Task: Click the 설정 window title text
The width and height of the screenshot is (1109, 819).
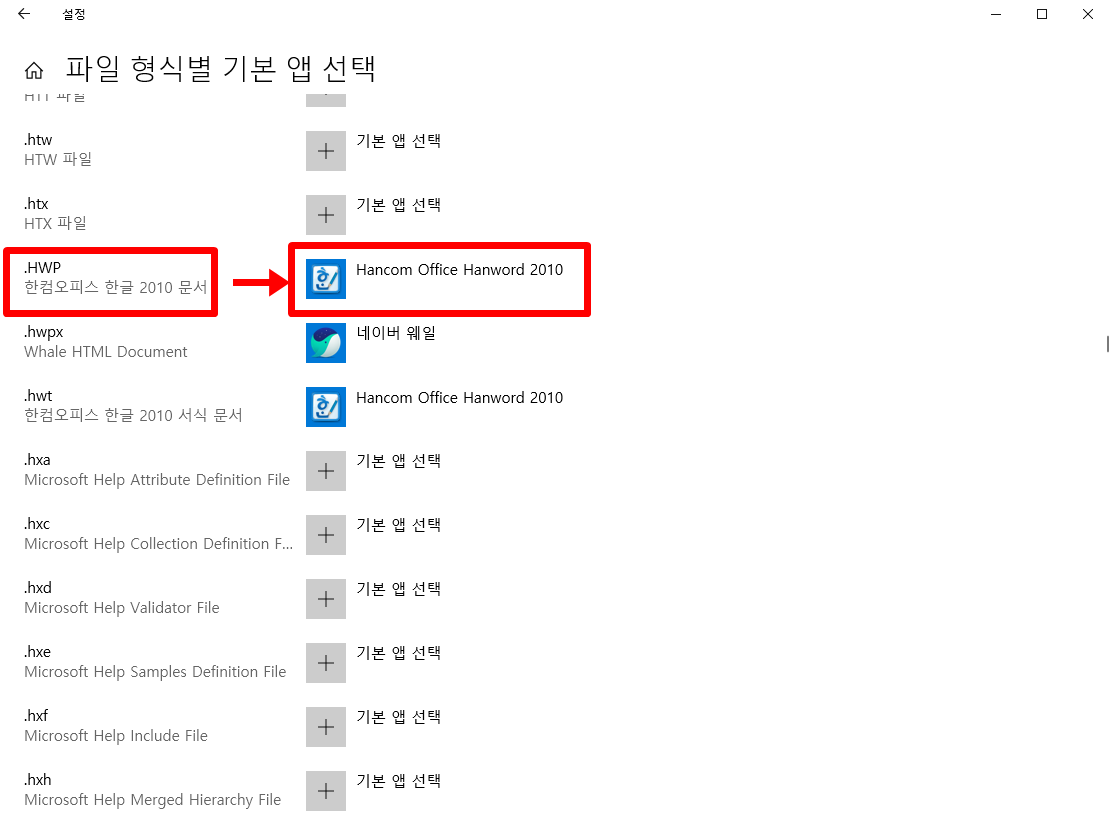Action: [x=74, y=14]
